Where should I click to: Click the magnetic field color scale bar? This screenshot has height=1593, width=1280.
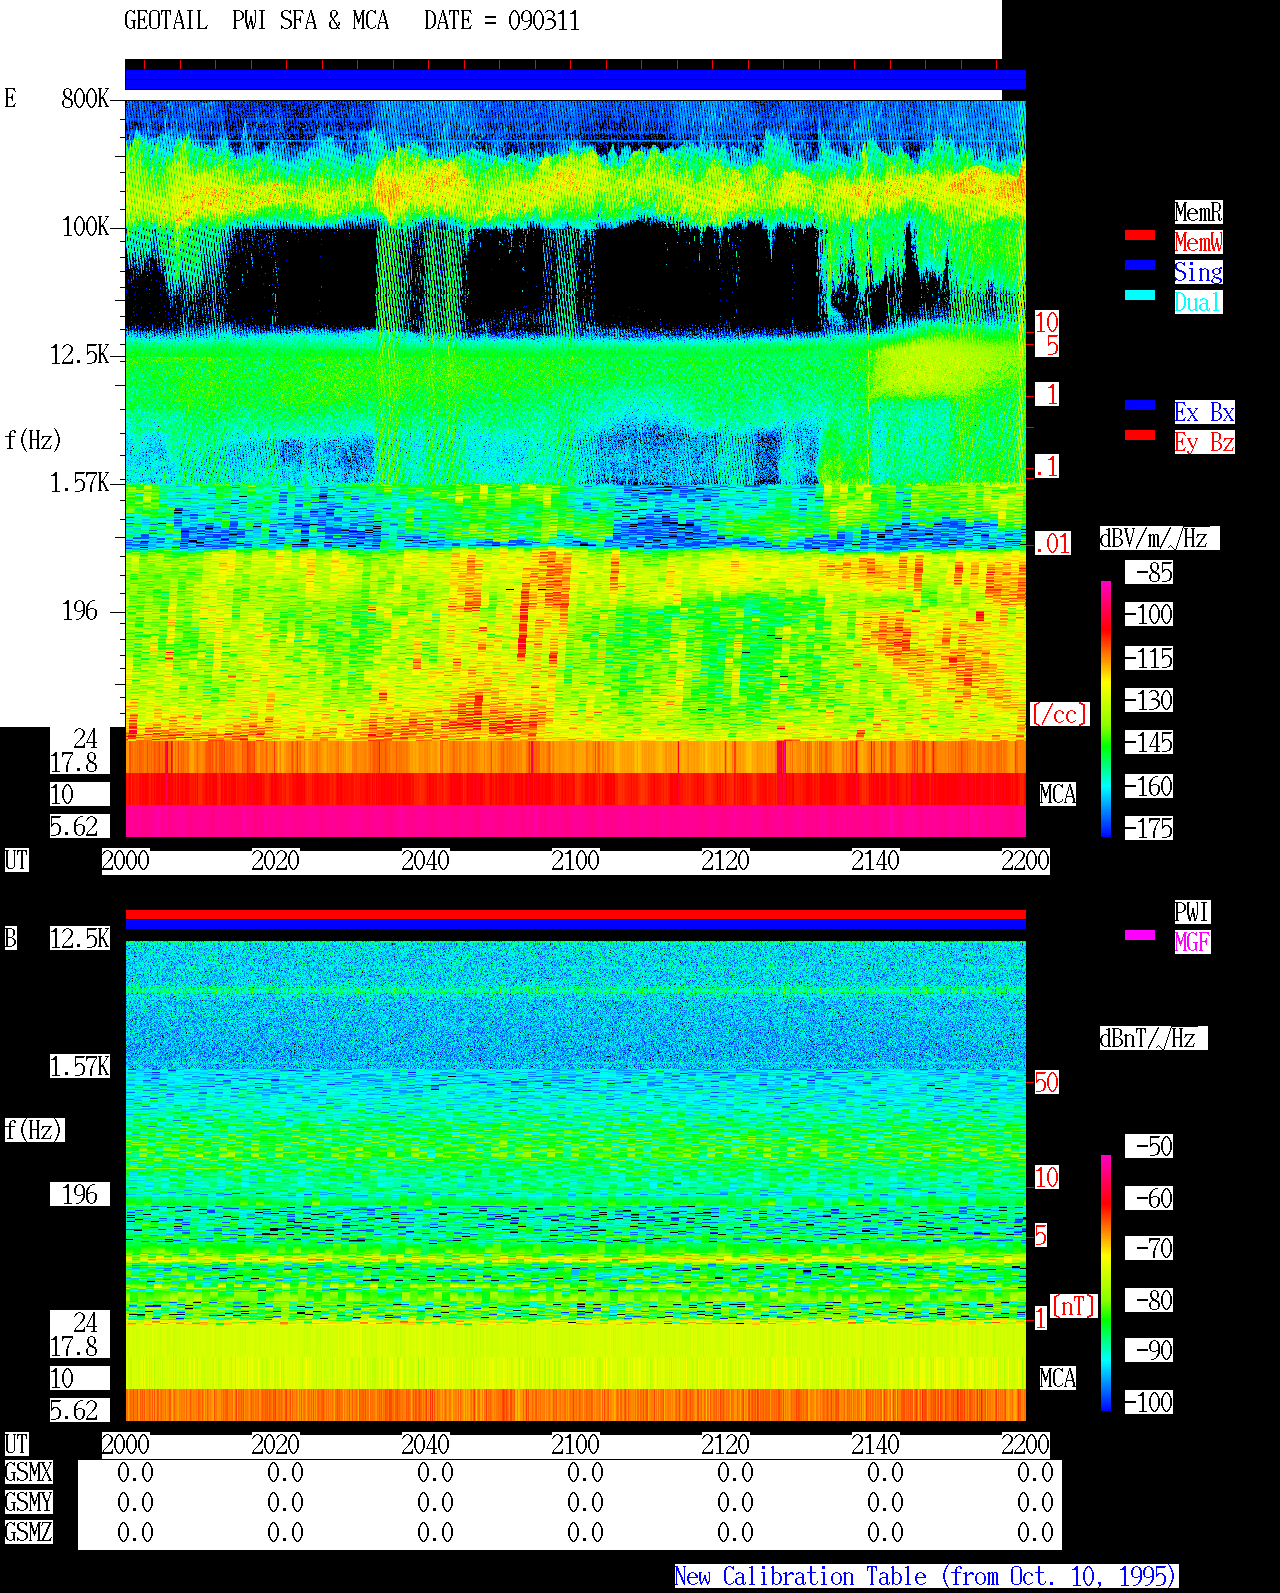(x=1106, y=1283)
